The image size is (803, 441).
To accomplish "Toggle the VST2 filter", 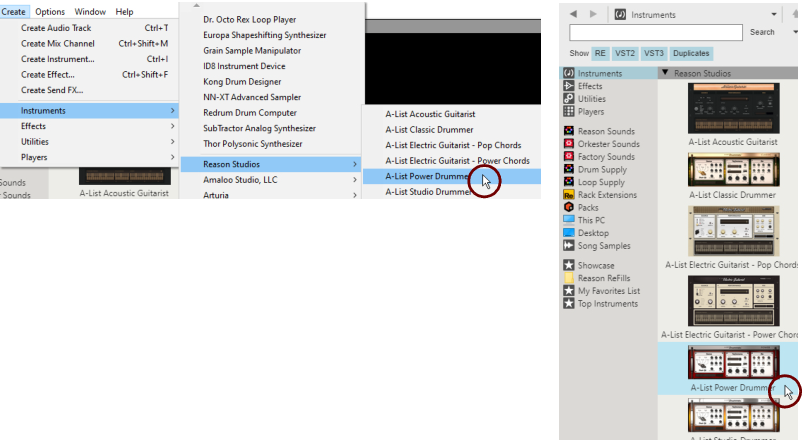I will 625,53.
